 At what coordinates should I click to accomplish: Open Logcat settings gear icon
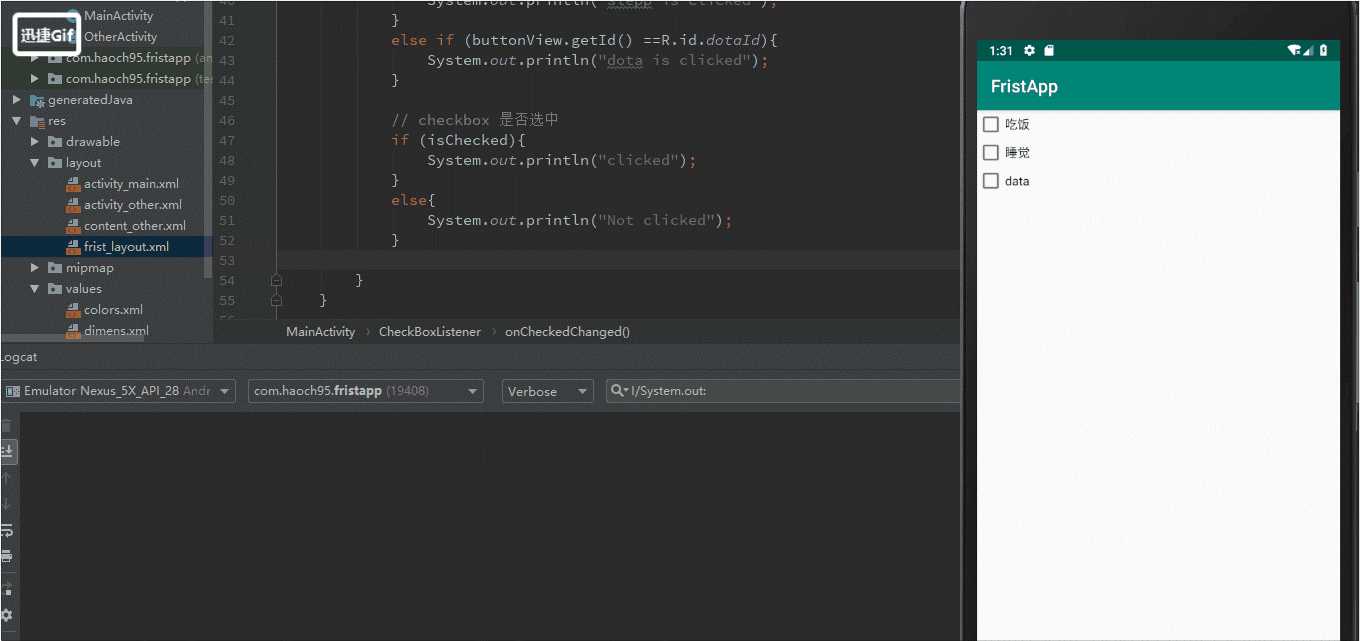pos(6,615)
